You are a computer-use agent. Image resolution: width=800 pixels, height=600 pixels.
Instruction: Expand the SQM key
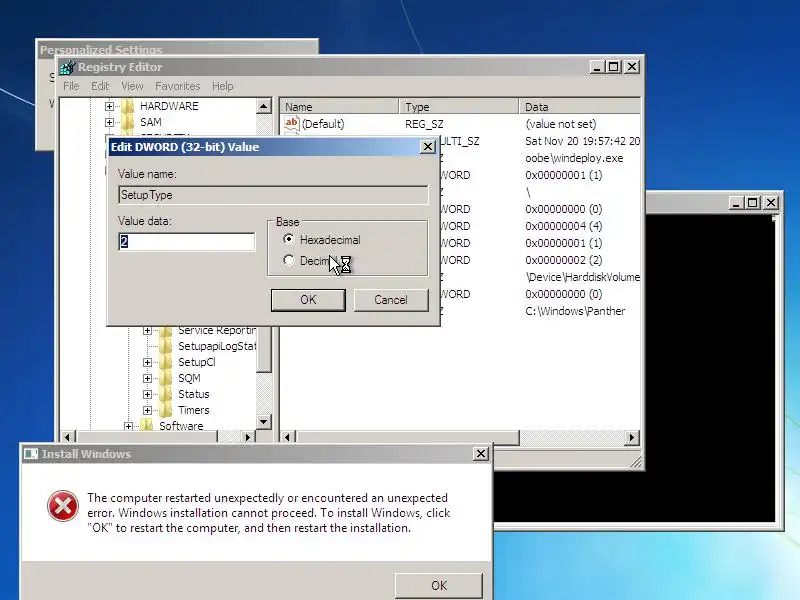(x=147, y=379)
